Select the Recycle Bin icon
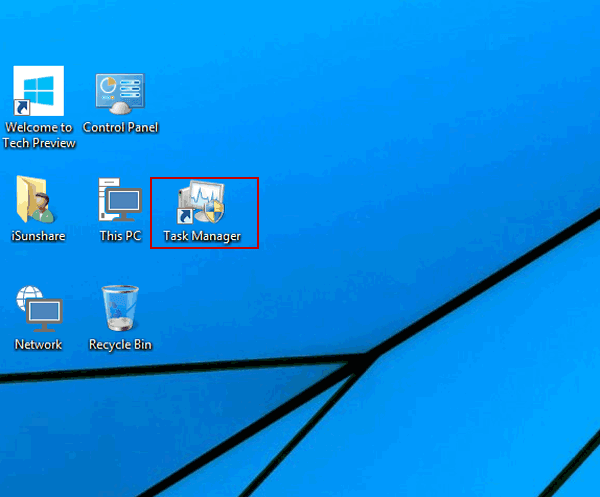The image size is (600, 497). coord(120,308)
